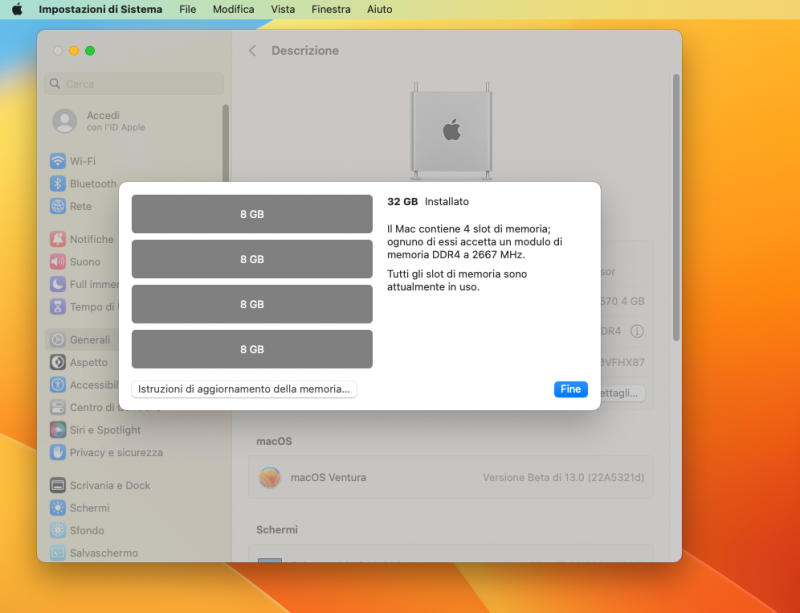Image resolution: width=800 pixels, height=613 pixels.
Task: Select the second 8 GB memory slot
Action: [x=252, y=259]
